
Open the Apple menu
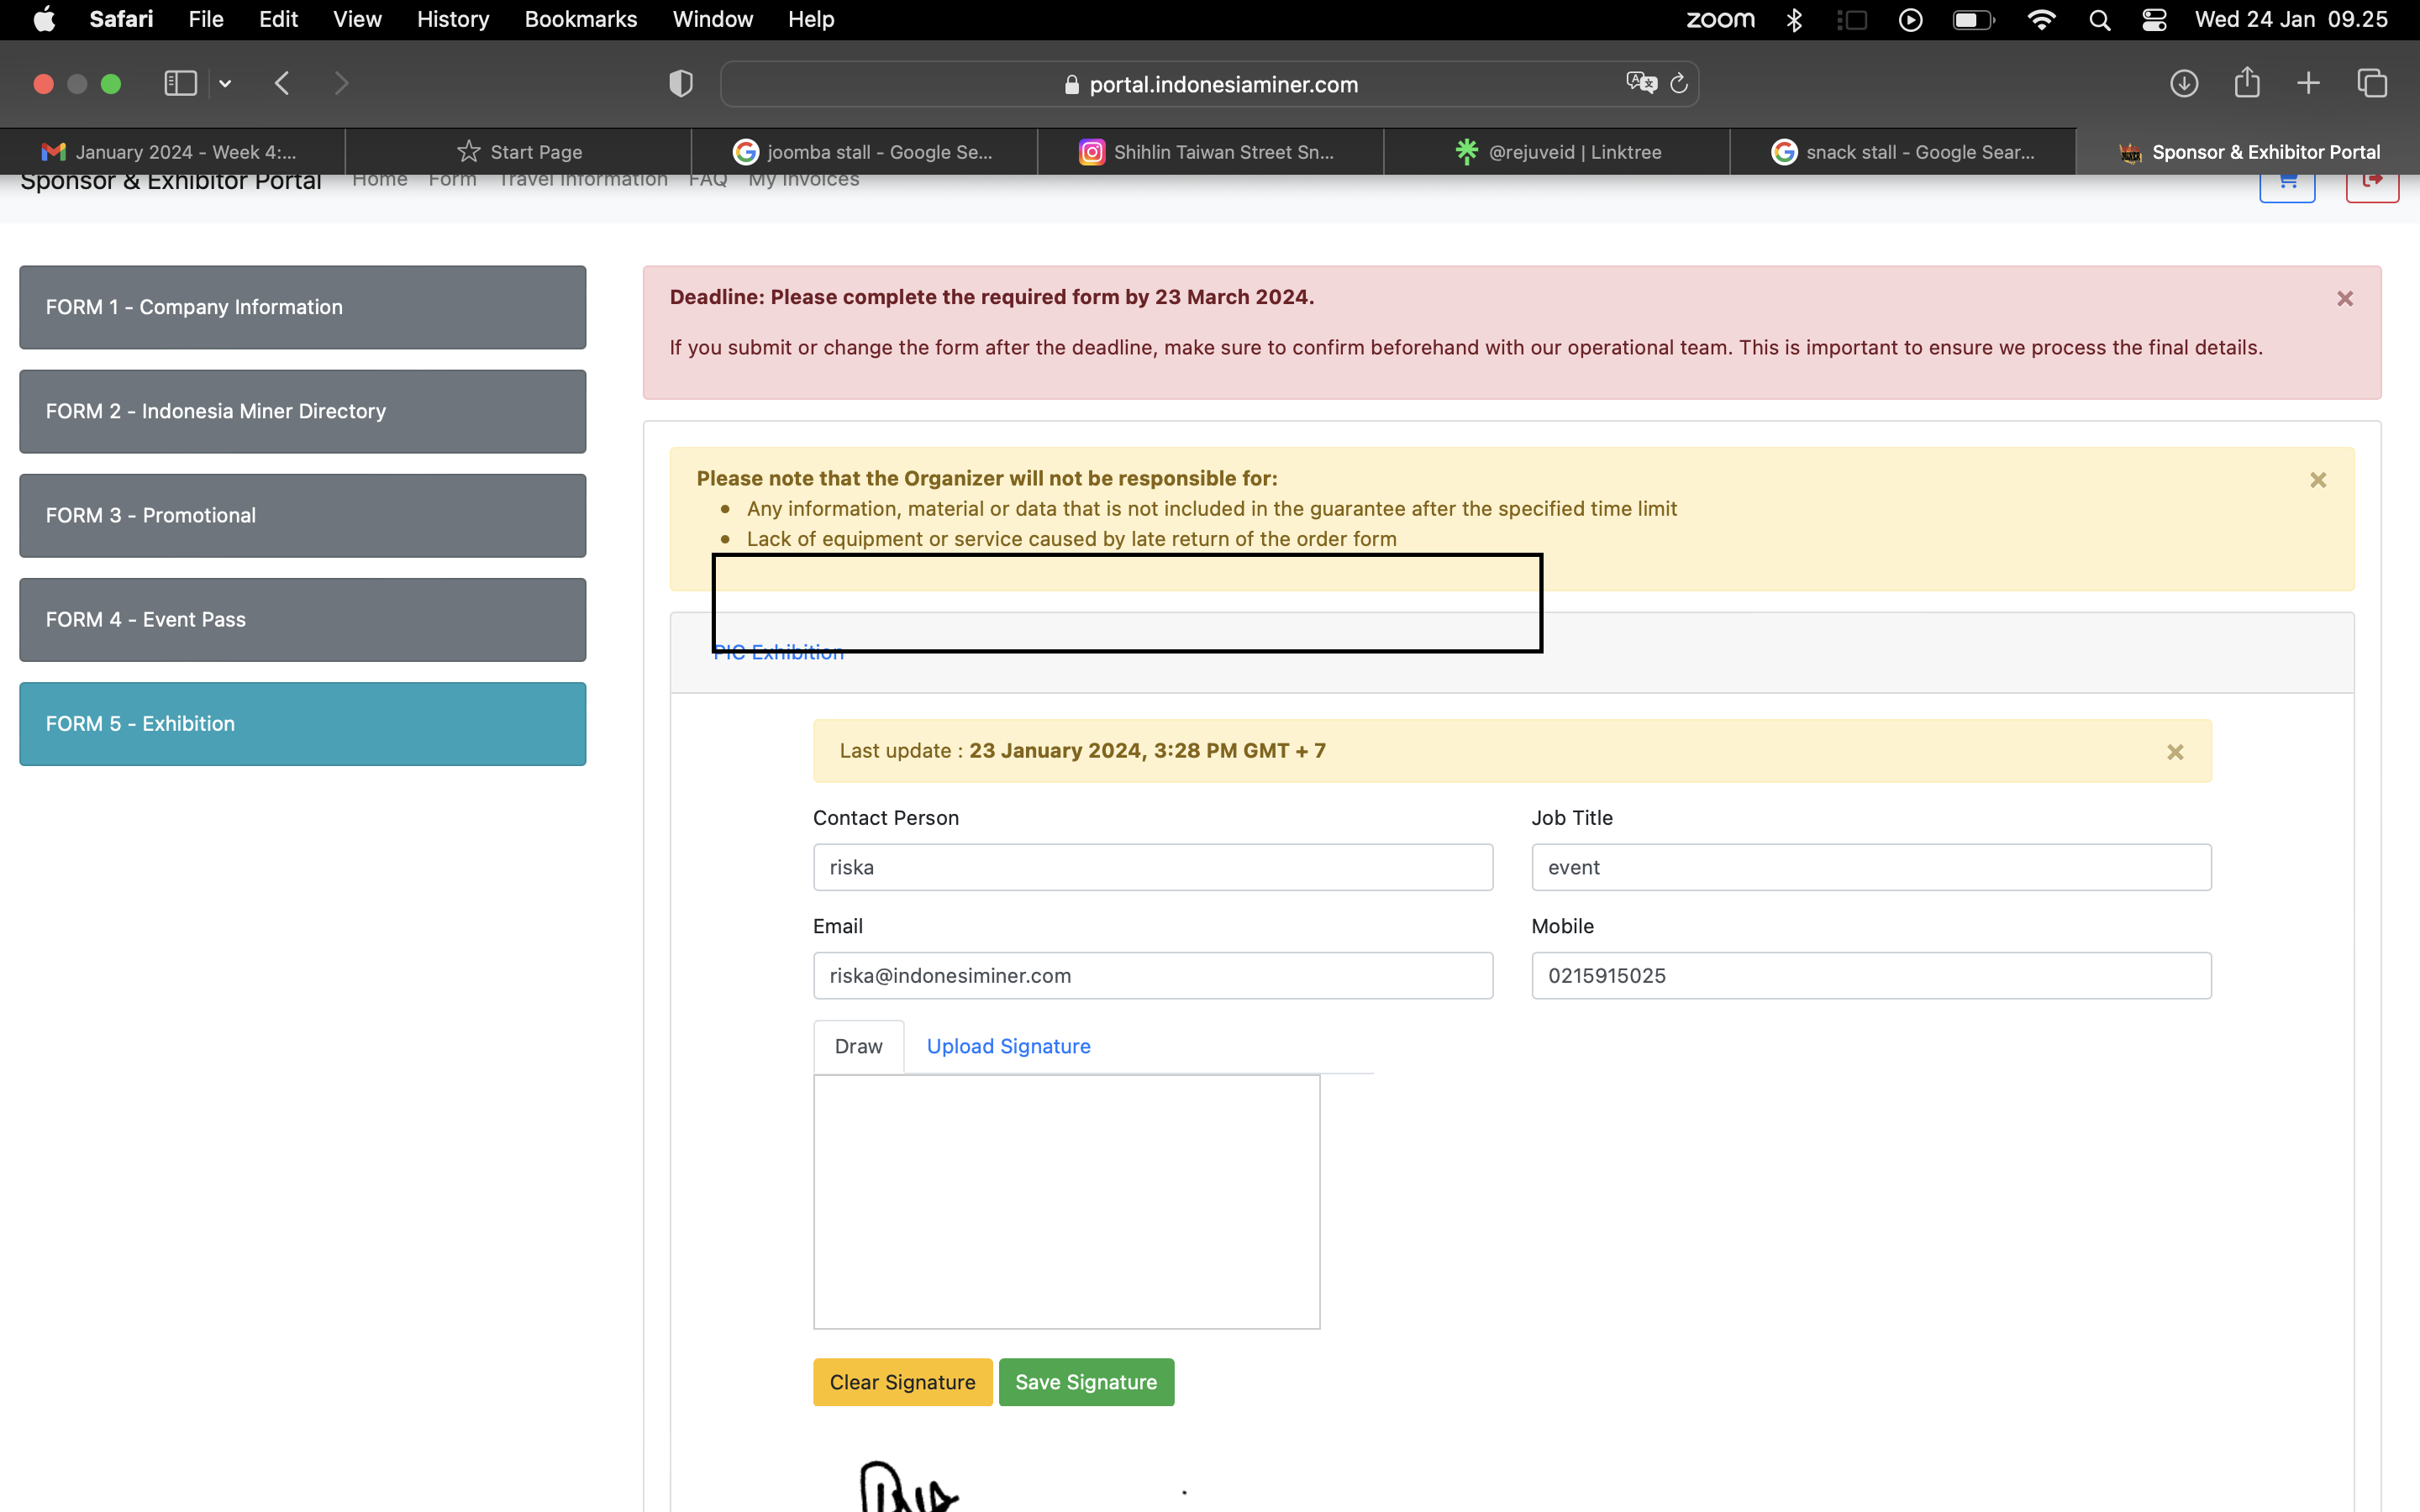(44, 19)
